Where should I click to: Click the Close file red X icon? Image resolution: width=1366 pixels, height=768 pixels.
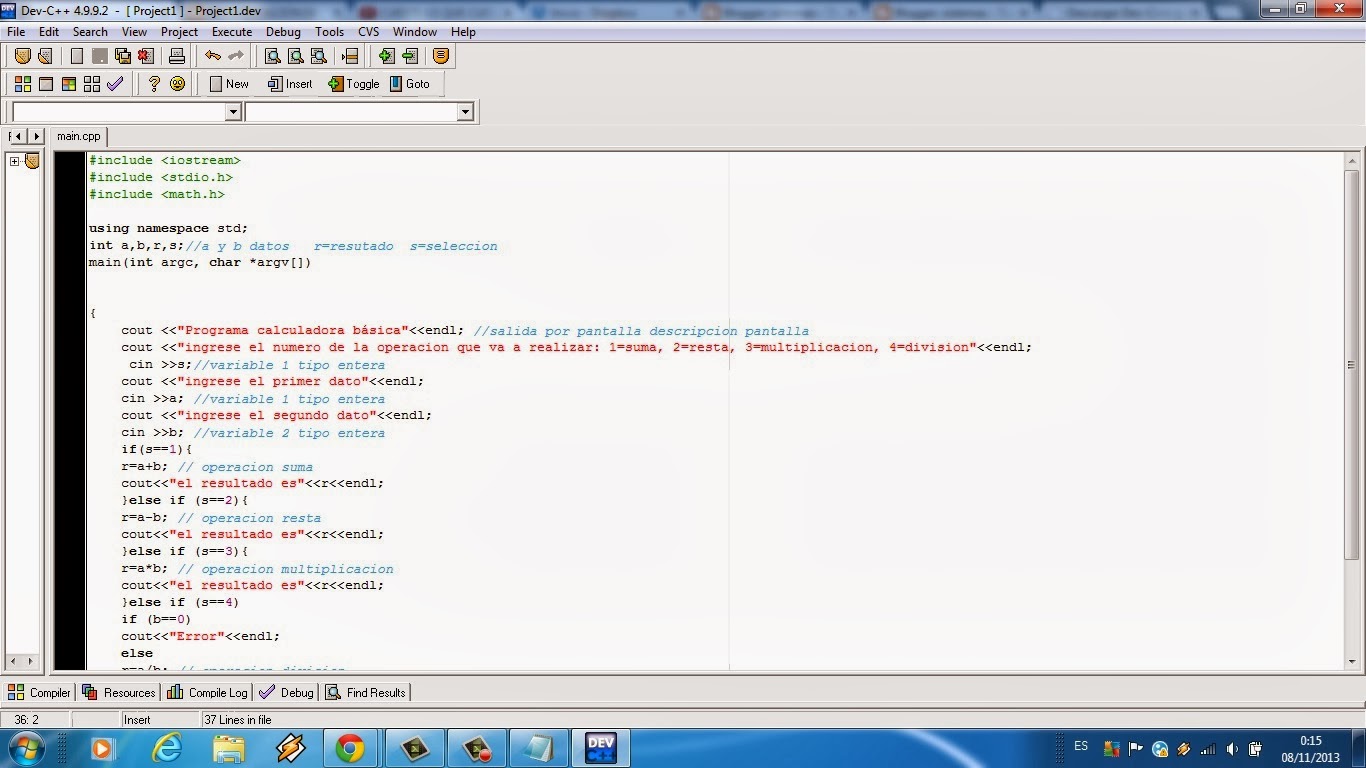tap(146, 56)
